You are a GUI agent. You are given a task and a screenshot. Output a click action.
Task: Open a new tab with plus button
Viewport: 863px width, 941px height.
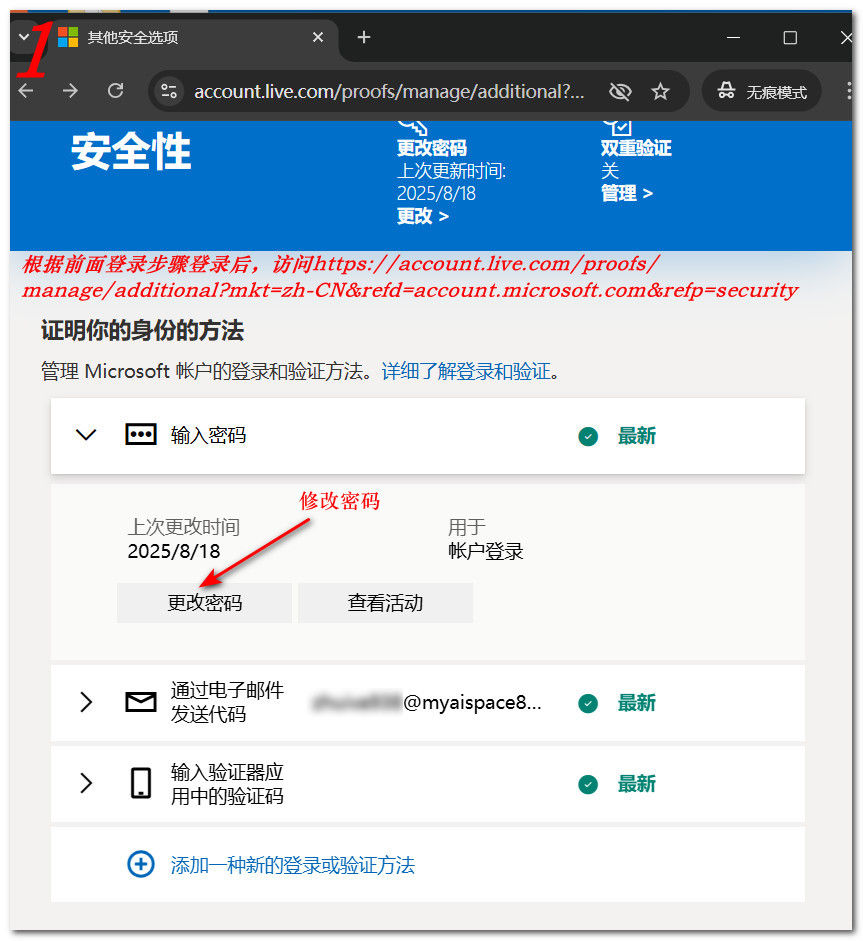364,37
